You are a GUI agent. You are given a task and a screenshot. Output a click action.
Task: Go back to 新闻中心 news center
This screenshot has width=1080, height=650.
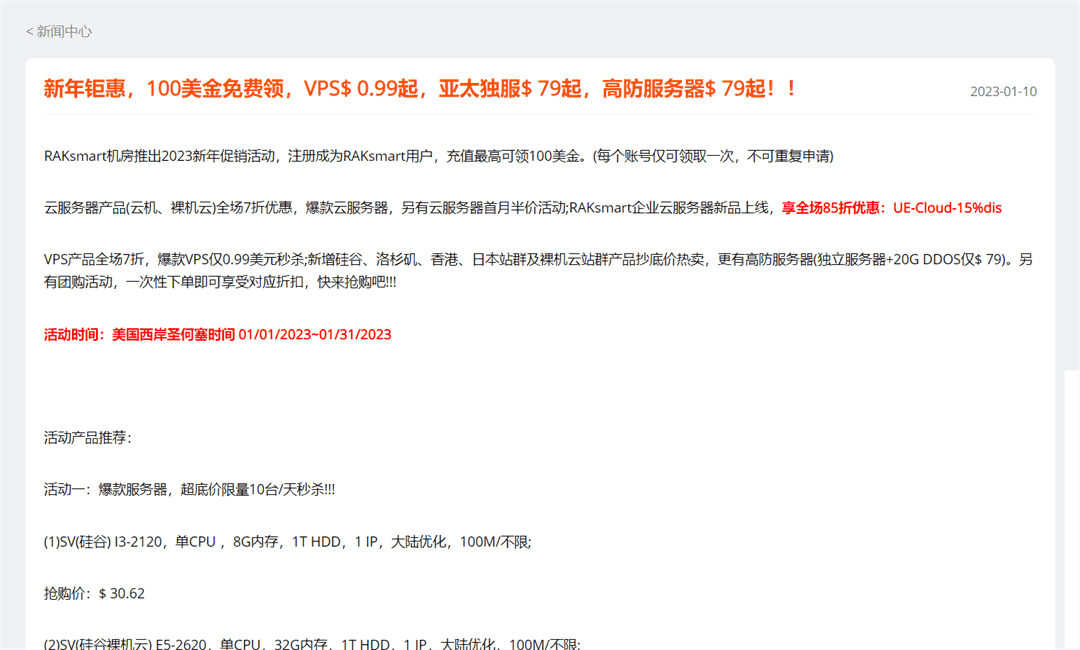[x=59, y=32]
